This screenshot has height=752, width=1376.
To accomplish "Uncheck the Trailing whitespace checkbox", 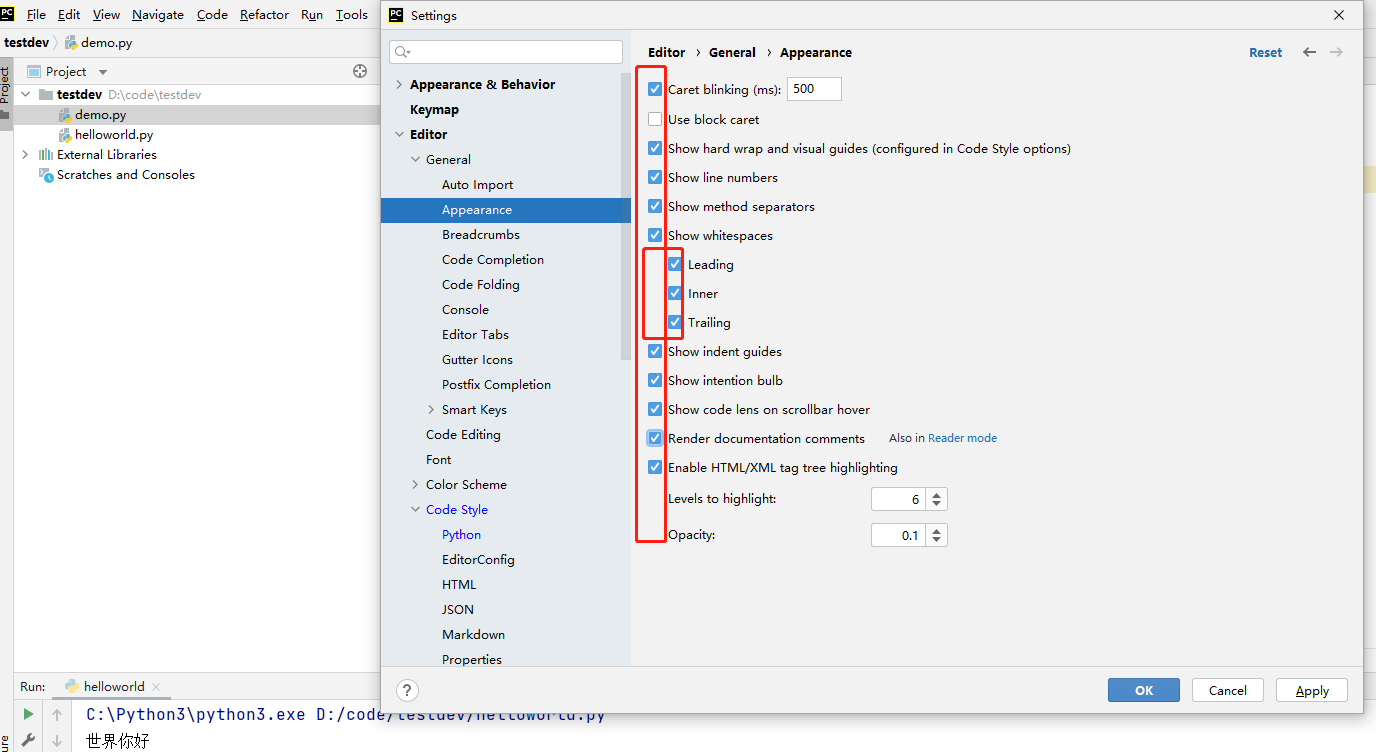I will 675,322.
